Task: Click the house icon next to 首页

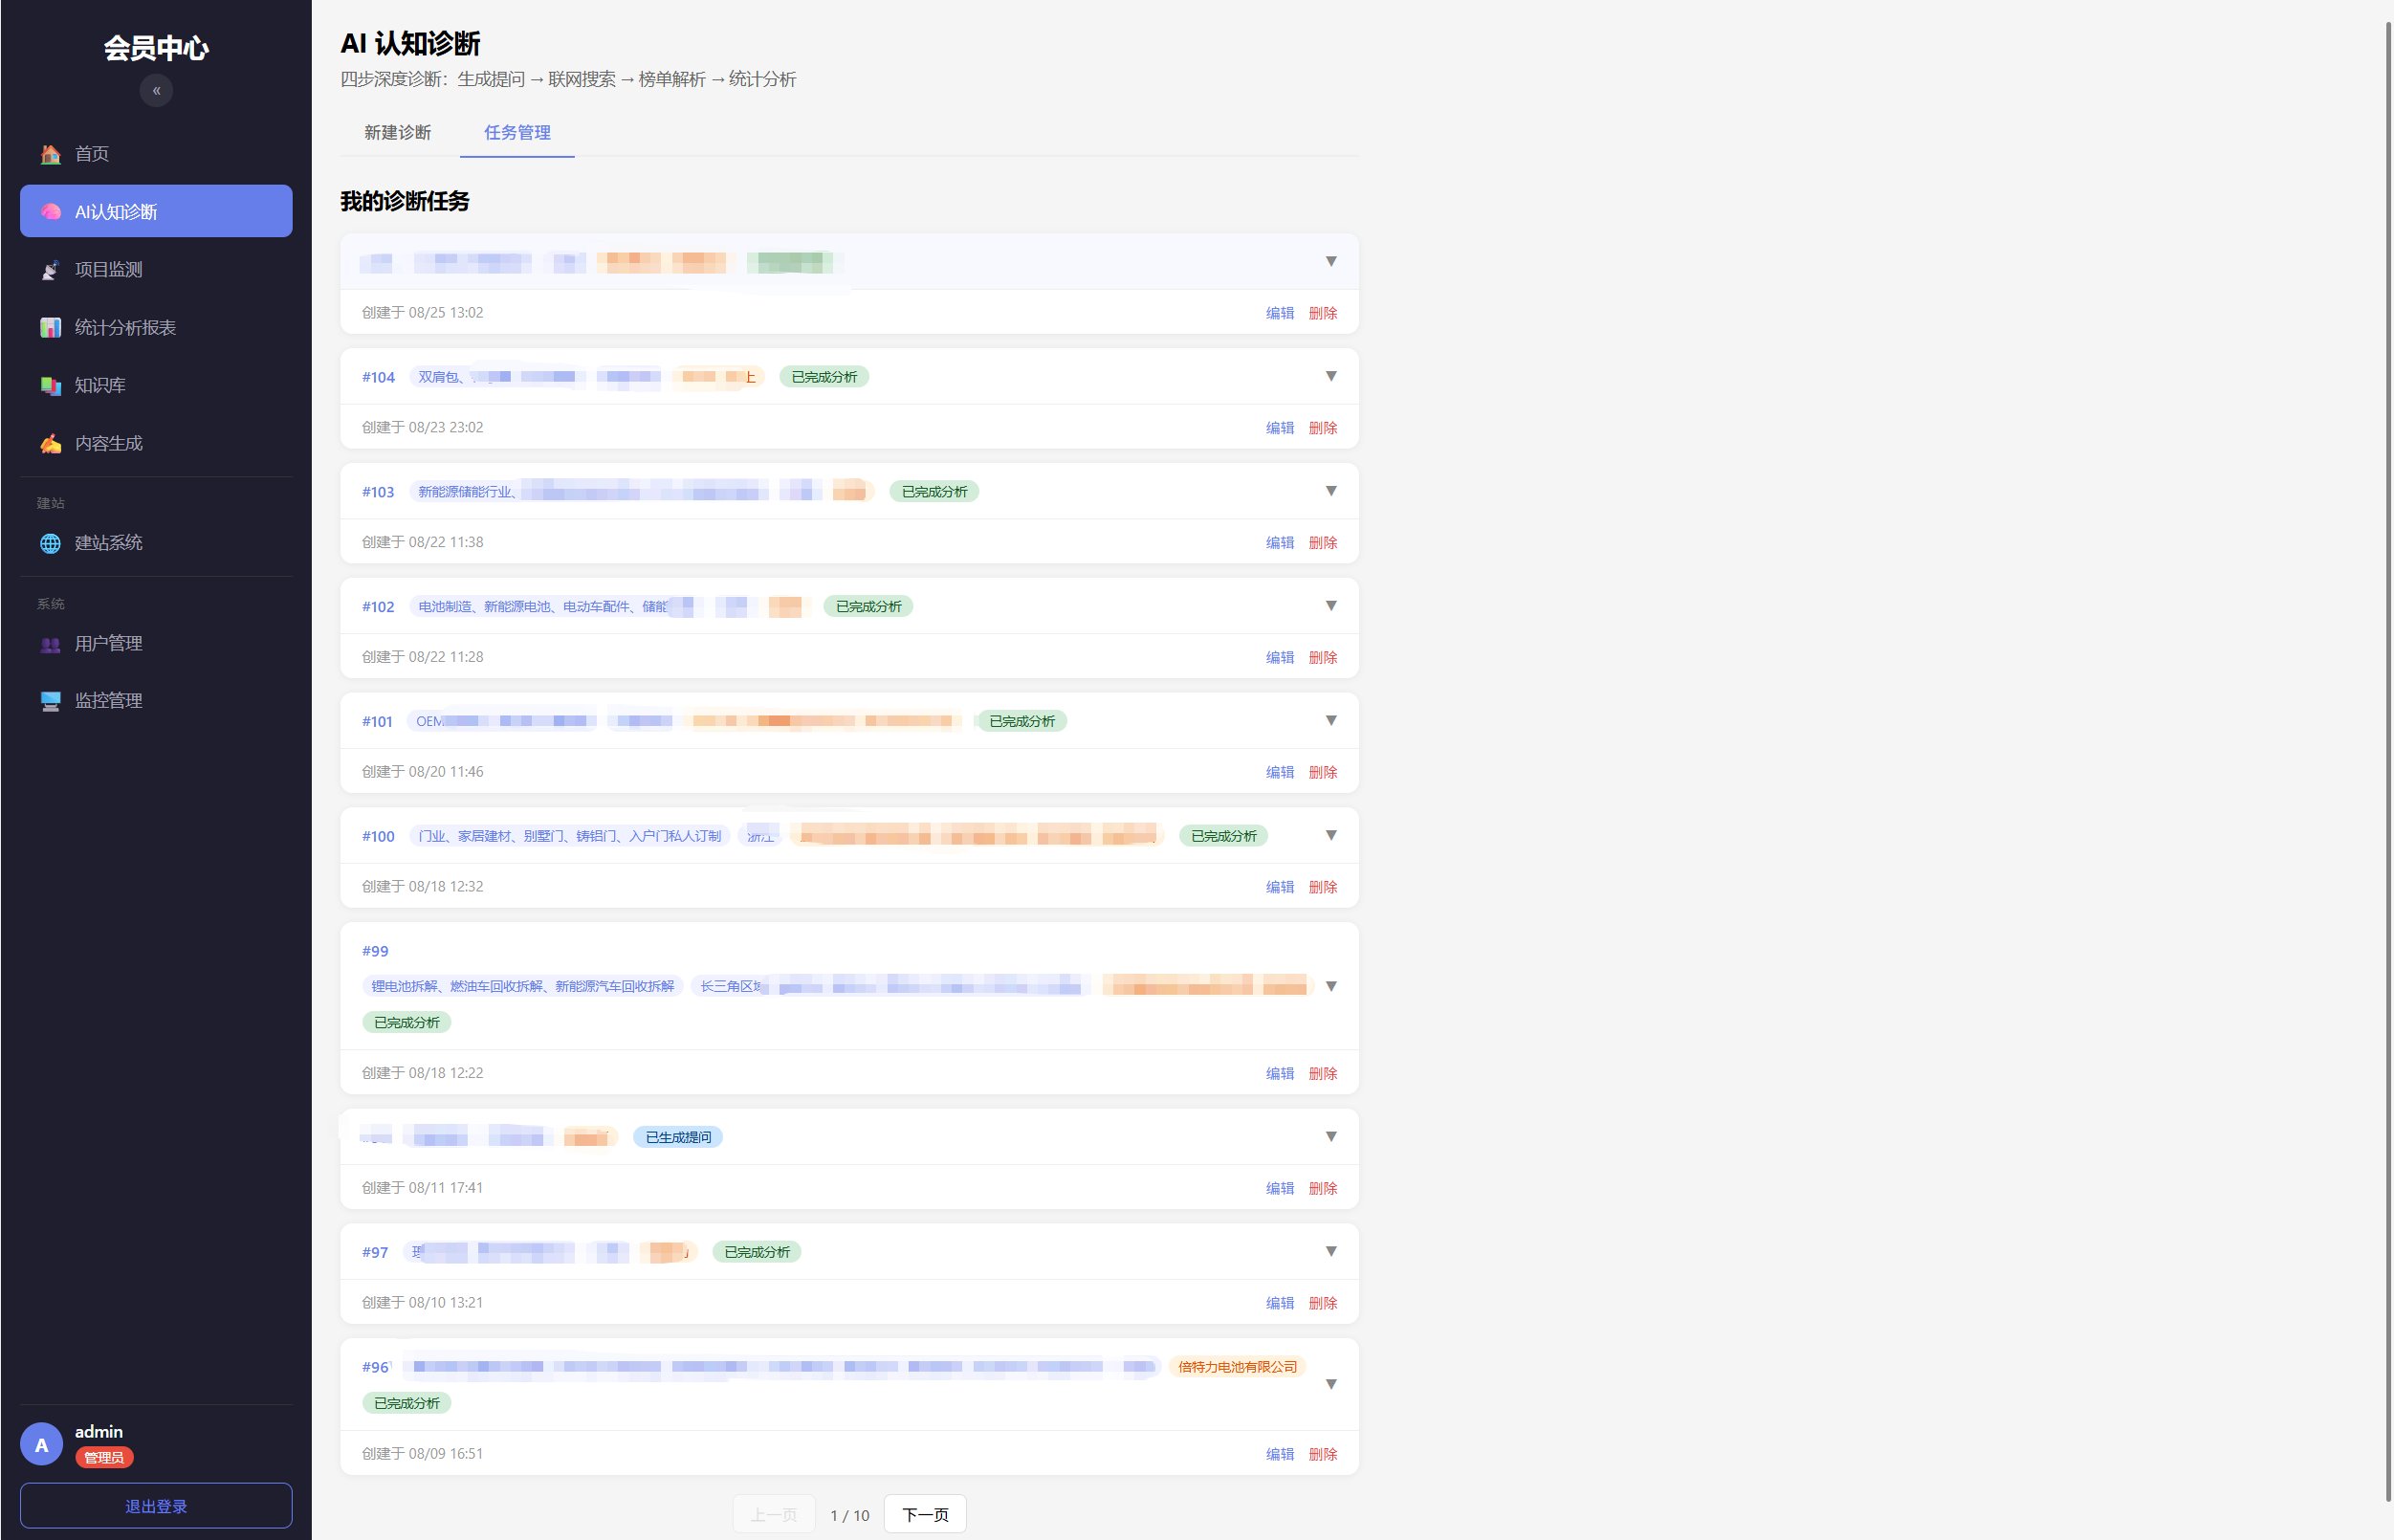Action: (50, 154)
